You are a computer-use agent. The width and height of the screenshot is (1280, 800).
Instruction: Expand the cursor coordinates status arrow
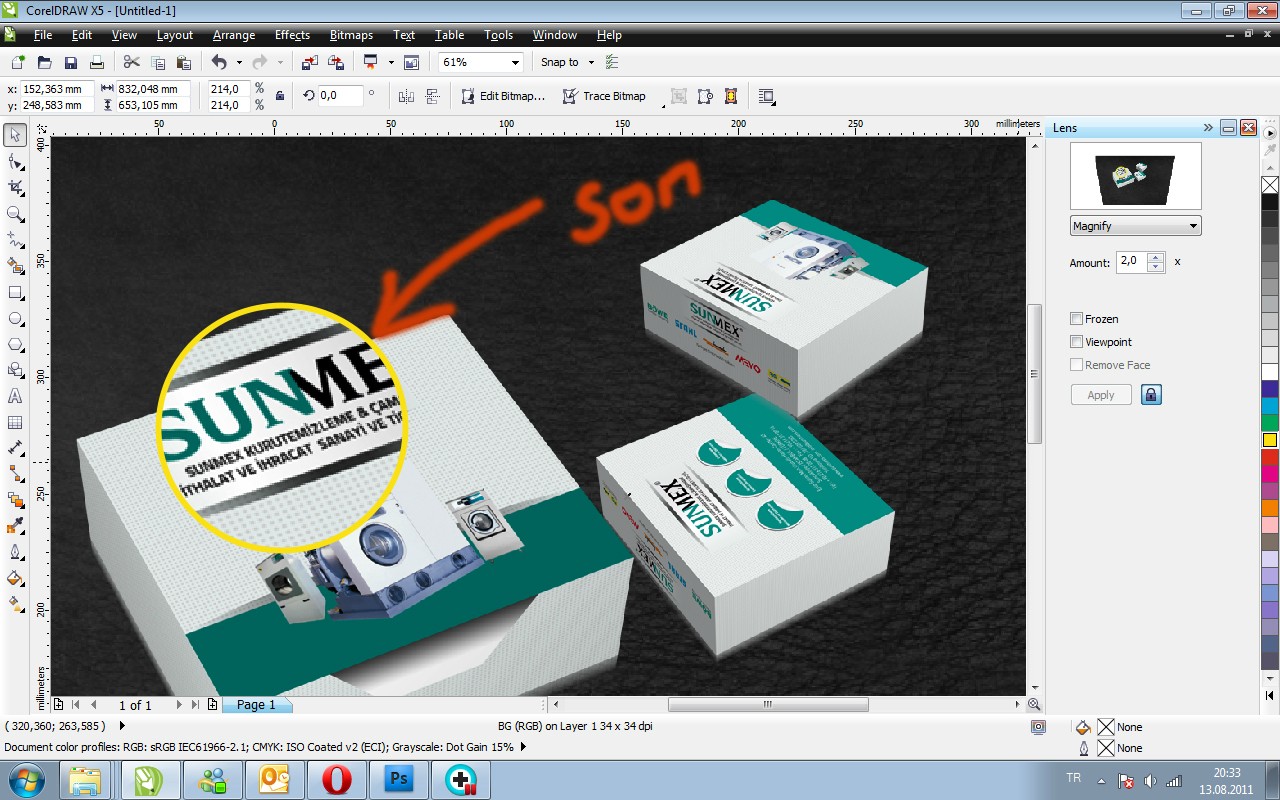click(122, 726)
